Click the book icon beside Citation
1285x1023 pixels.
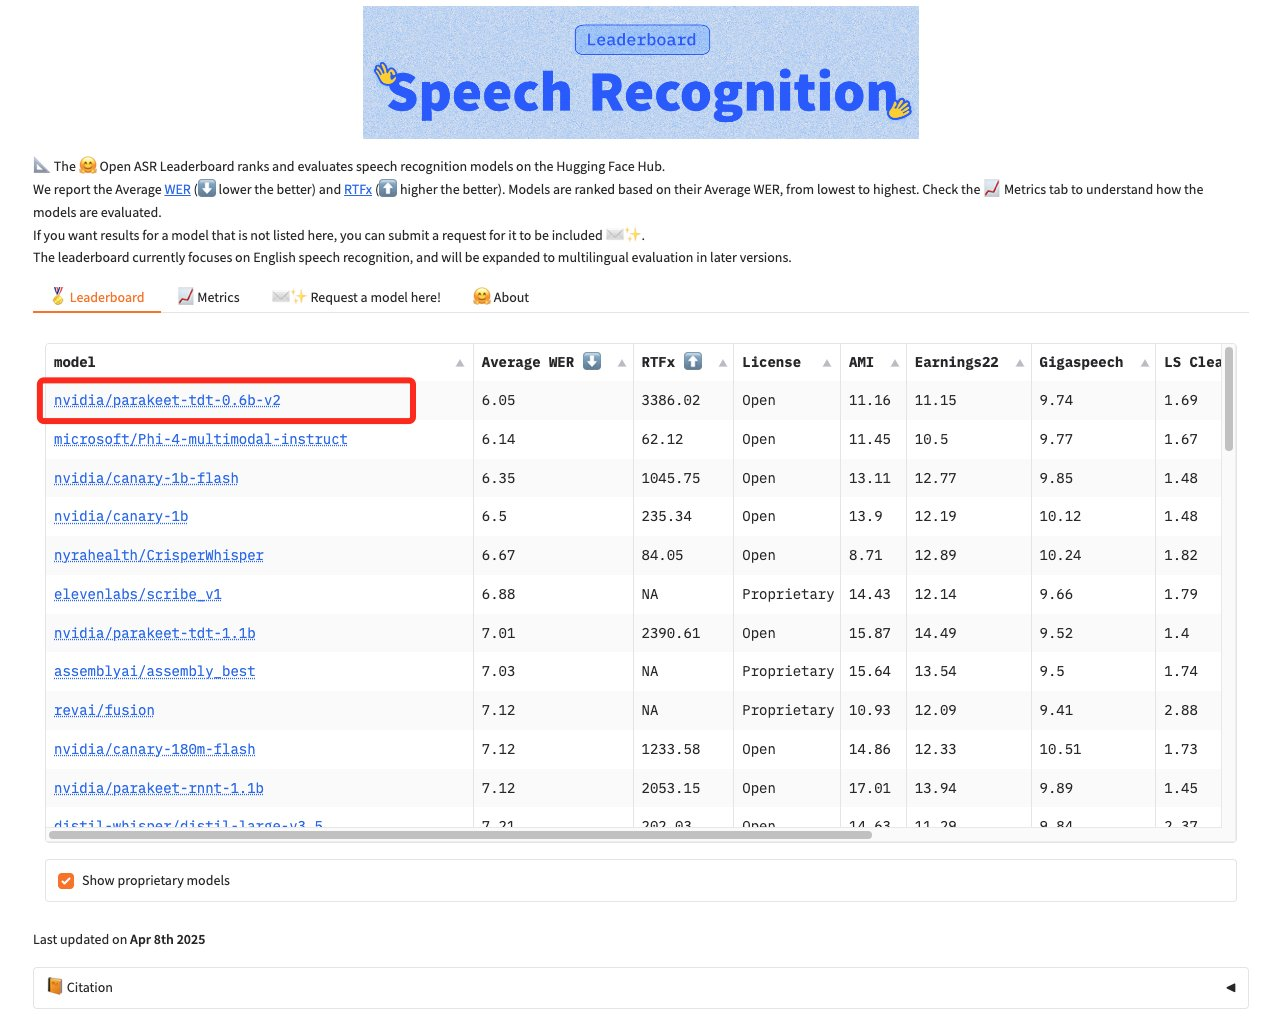tap(55, 987)
